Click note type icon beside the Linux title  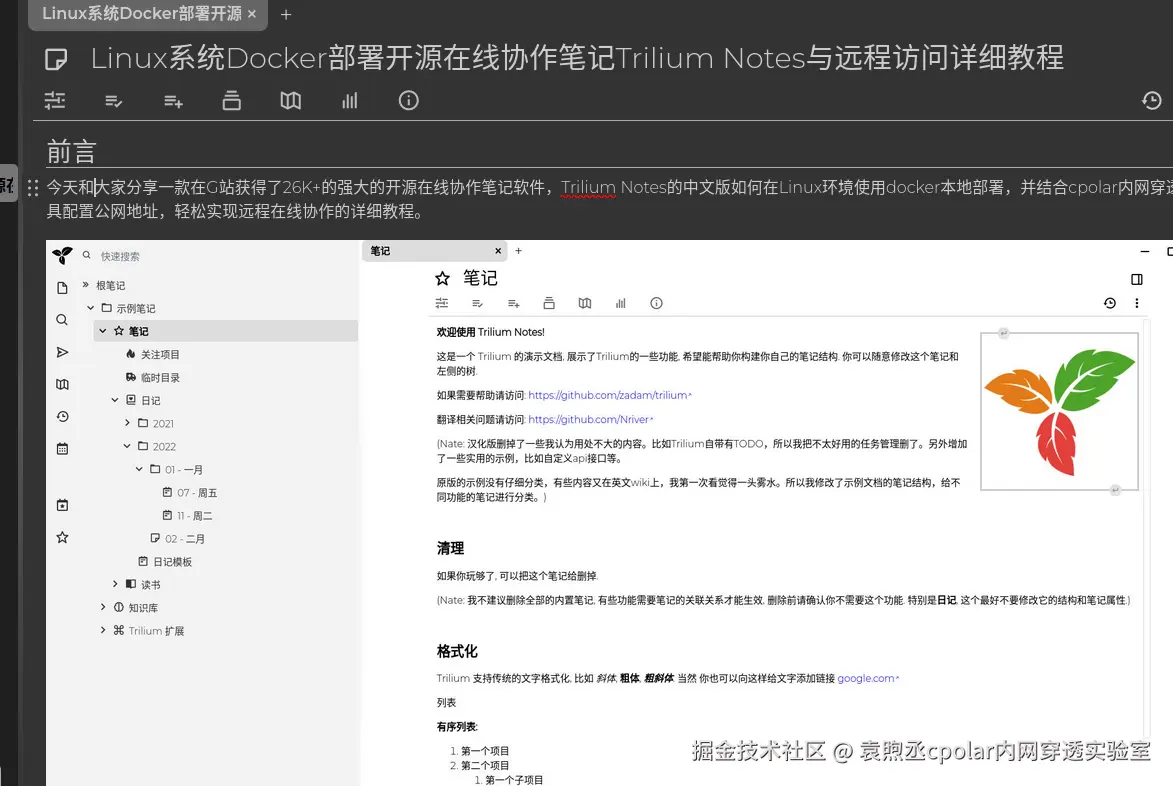click(x=56, y=58)
